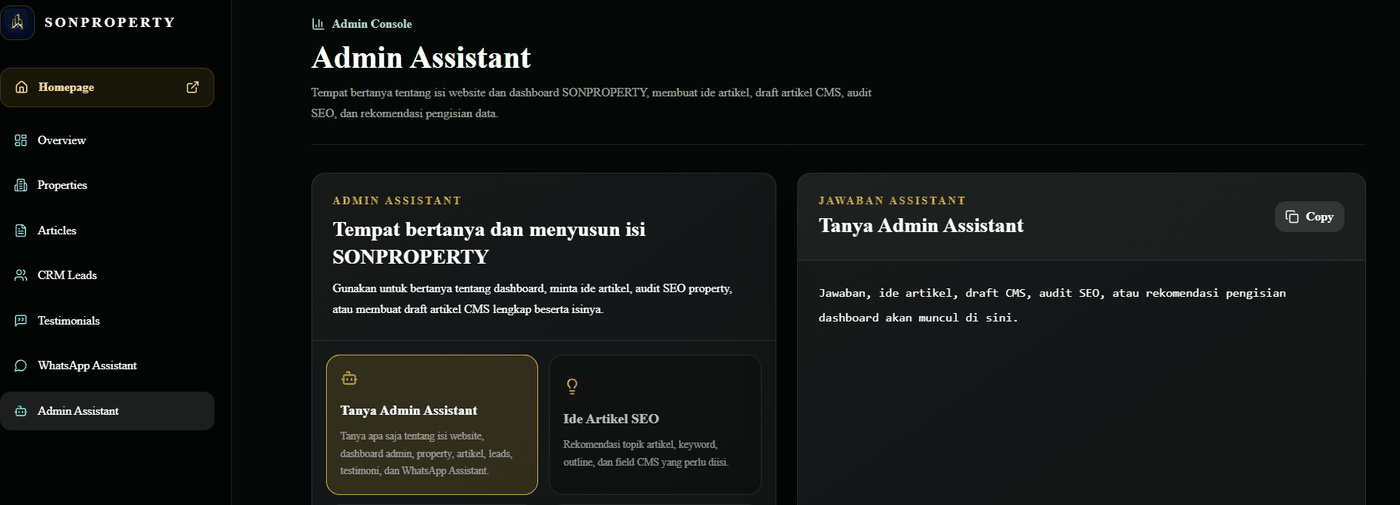Click the Admin Console bar chart icon
This screenshot has height=505, width=1400.
[318, 24]
